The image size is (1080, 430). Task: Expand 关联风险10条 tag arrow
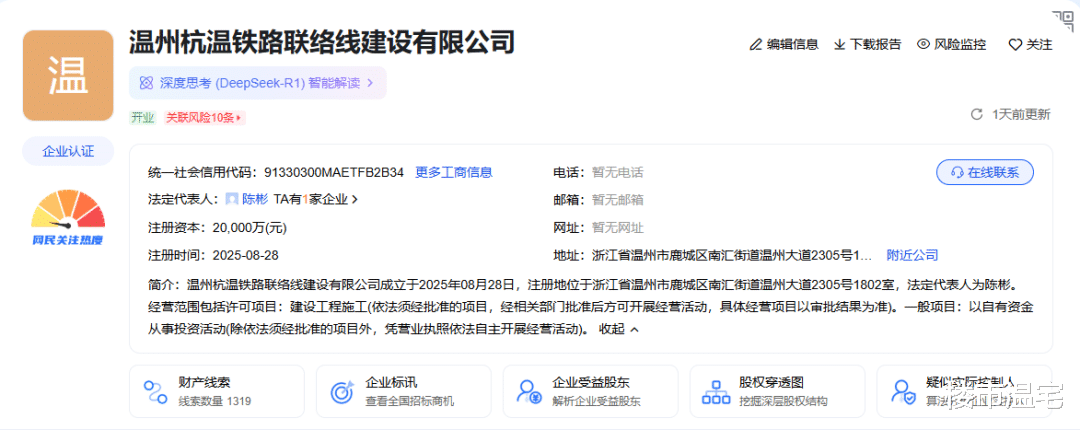pyautogui.click(x=239, y=118)
